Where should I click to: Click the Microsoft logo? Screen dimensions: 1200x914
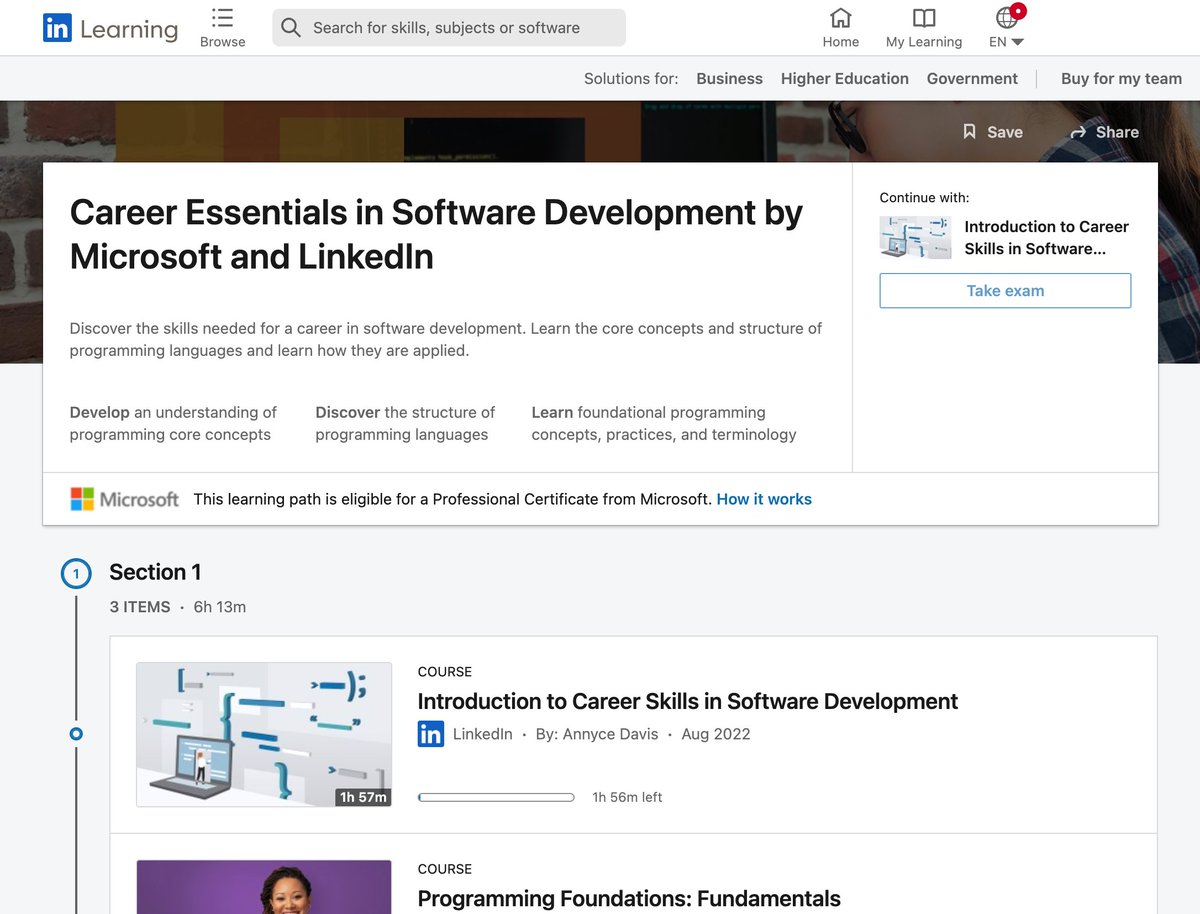click(x=125, y=499)
